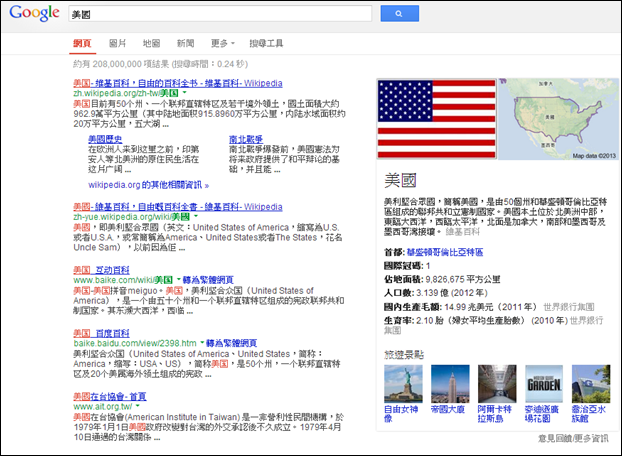Expand the arrow beside zh.wikipedia.org/zh-tw/美国

point(184,93)
